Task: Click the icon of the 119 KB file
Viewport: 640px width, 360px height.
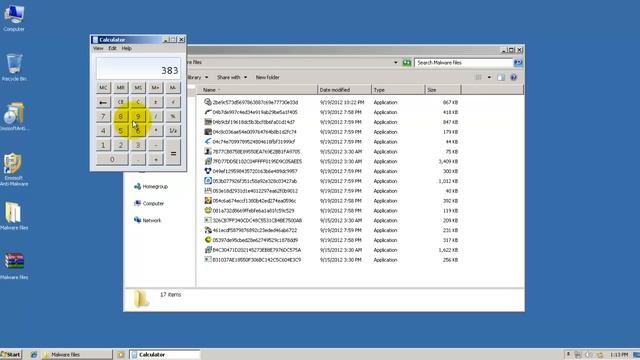Action: pos(208,211)
